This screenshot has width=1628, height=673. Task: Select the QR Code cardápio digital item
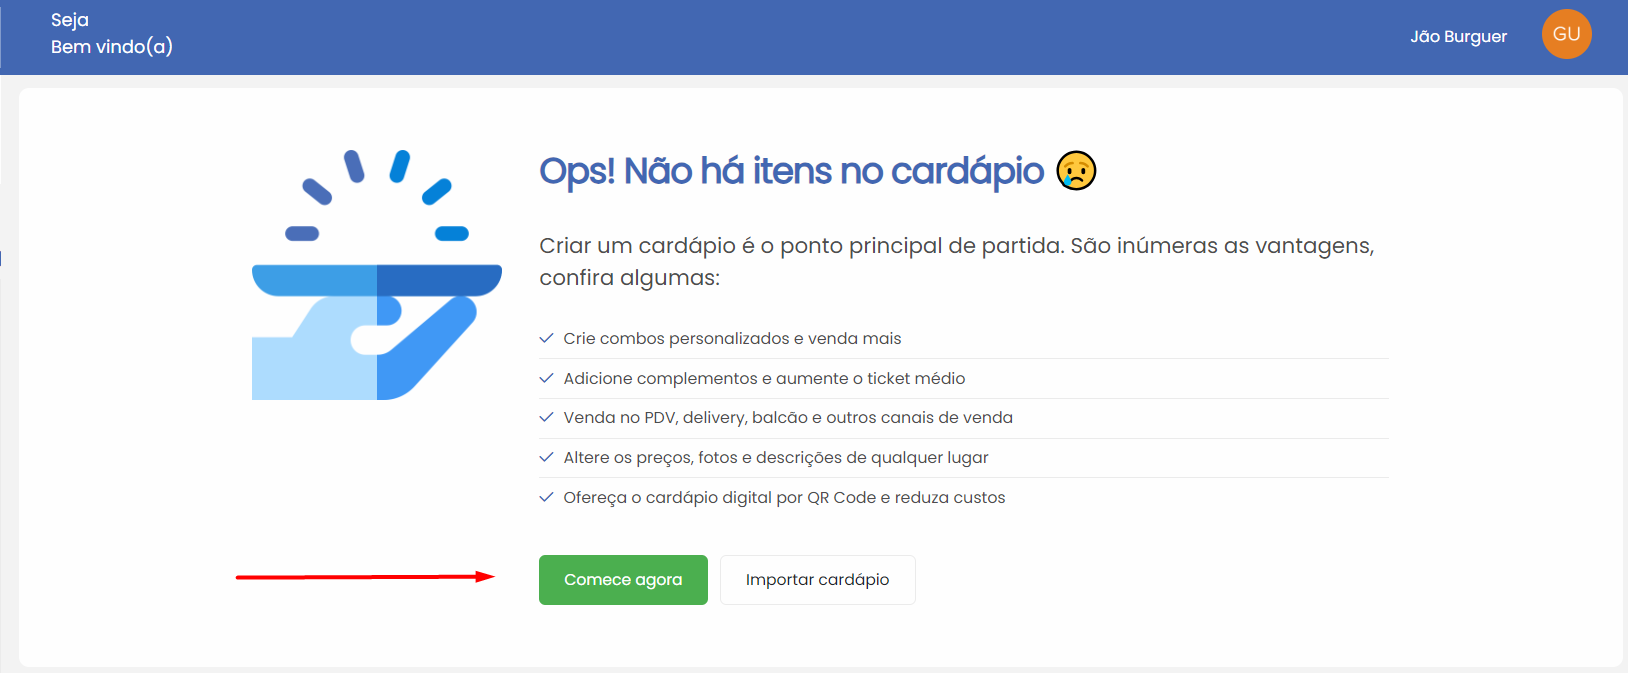click(x=964, y=497)
